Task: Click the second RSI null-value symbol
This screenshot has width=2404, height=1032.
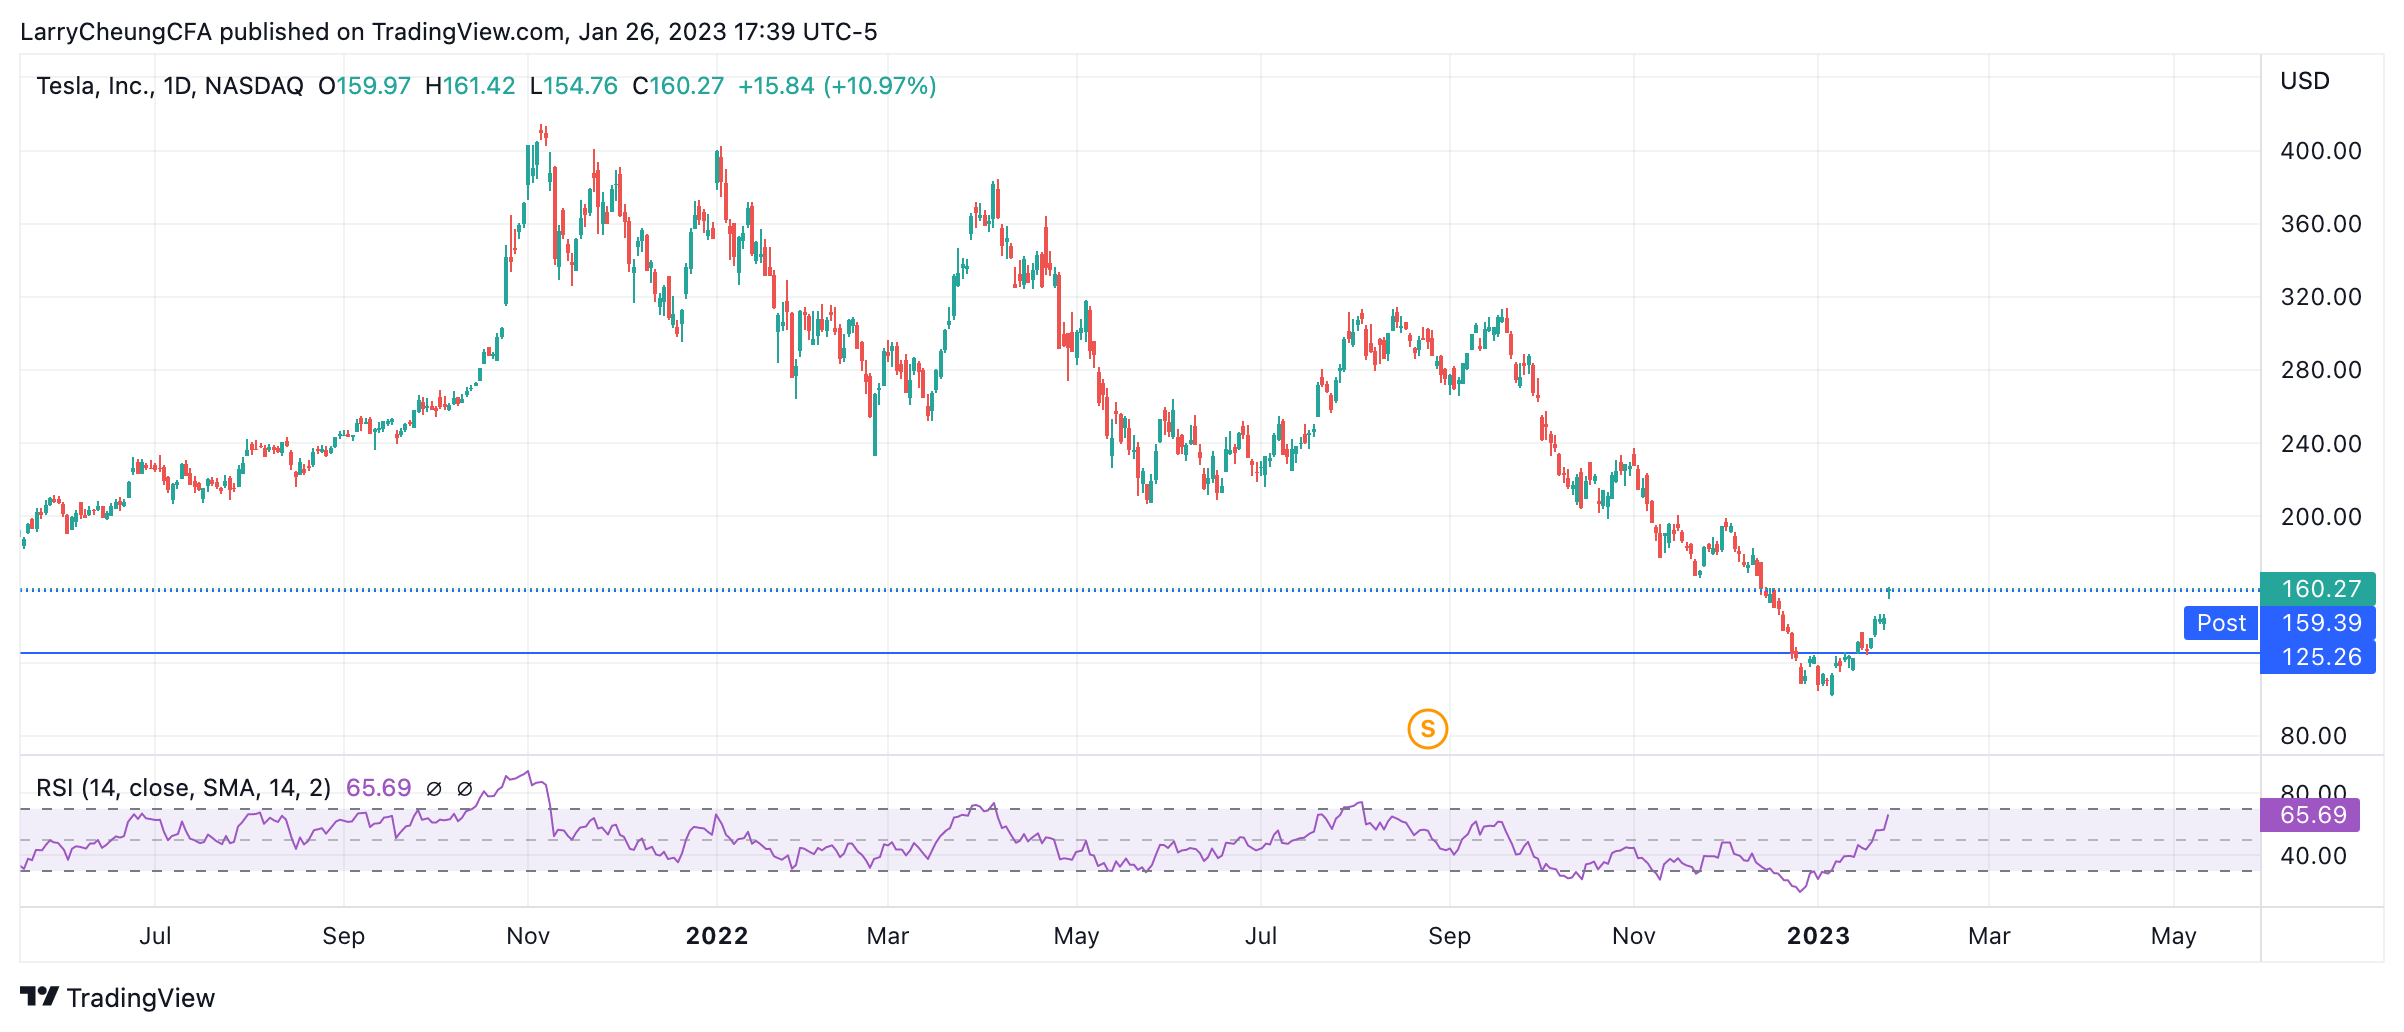Action: (465, 789)
